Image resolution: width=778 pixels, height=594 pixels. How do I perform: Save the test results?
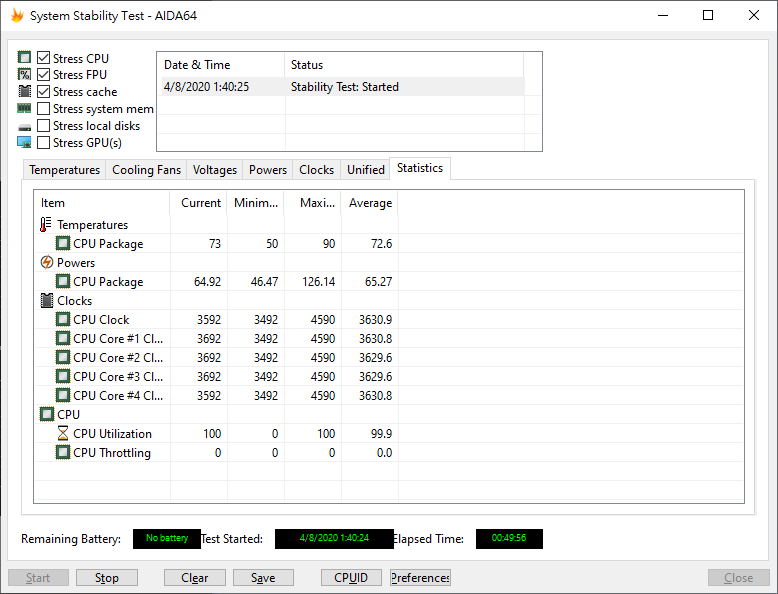[263, 578]
